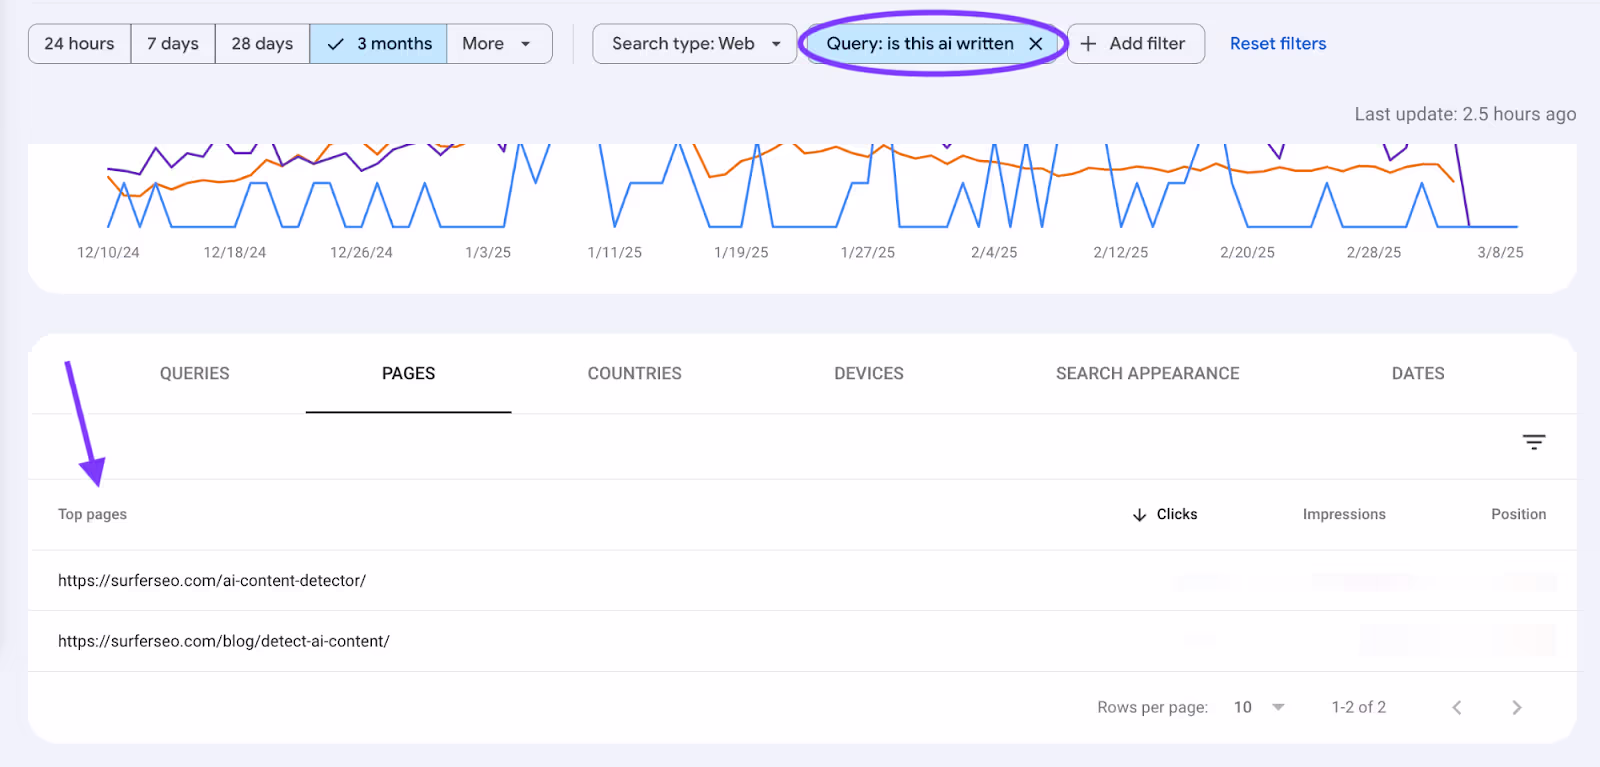The width and height of the screenshot is (1600, 767).
Task: Open the More date range dropdown
Action: [499, 44]
